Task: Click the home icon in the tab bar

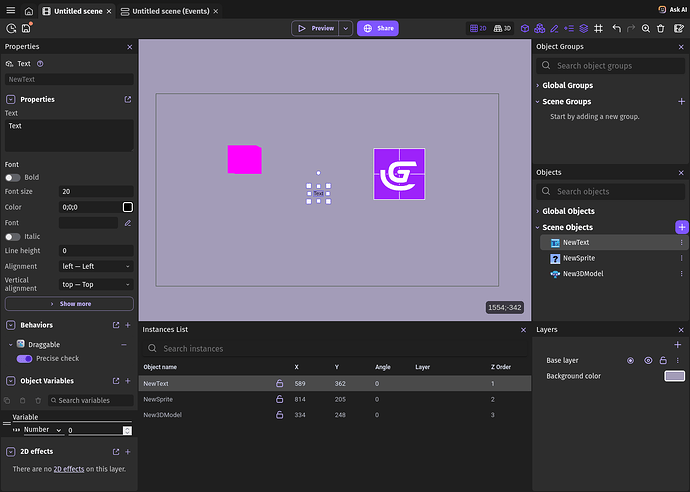Action: coord(28,10)
